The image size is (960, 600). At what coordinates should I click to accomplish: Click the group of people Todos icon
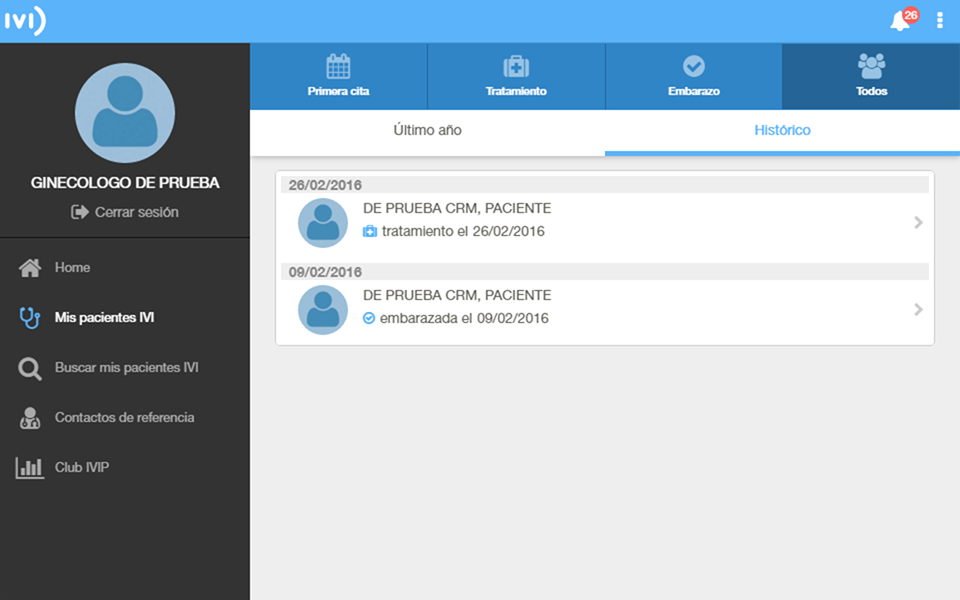point(871,66)
